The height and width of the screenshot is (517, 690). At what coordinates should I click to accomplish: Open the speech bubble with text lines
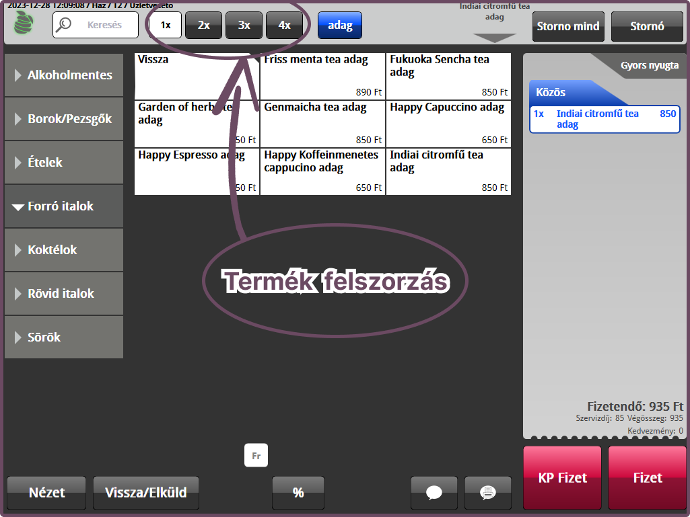tap(487, 492)
